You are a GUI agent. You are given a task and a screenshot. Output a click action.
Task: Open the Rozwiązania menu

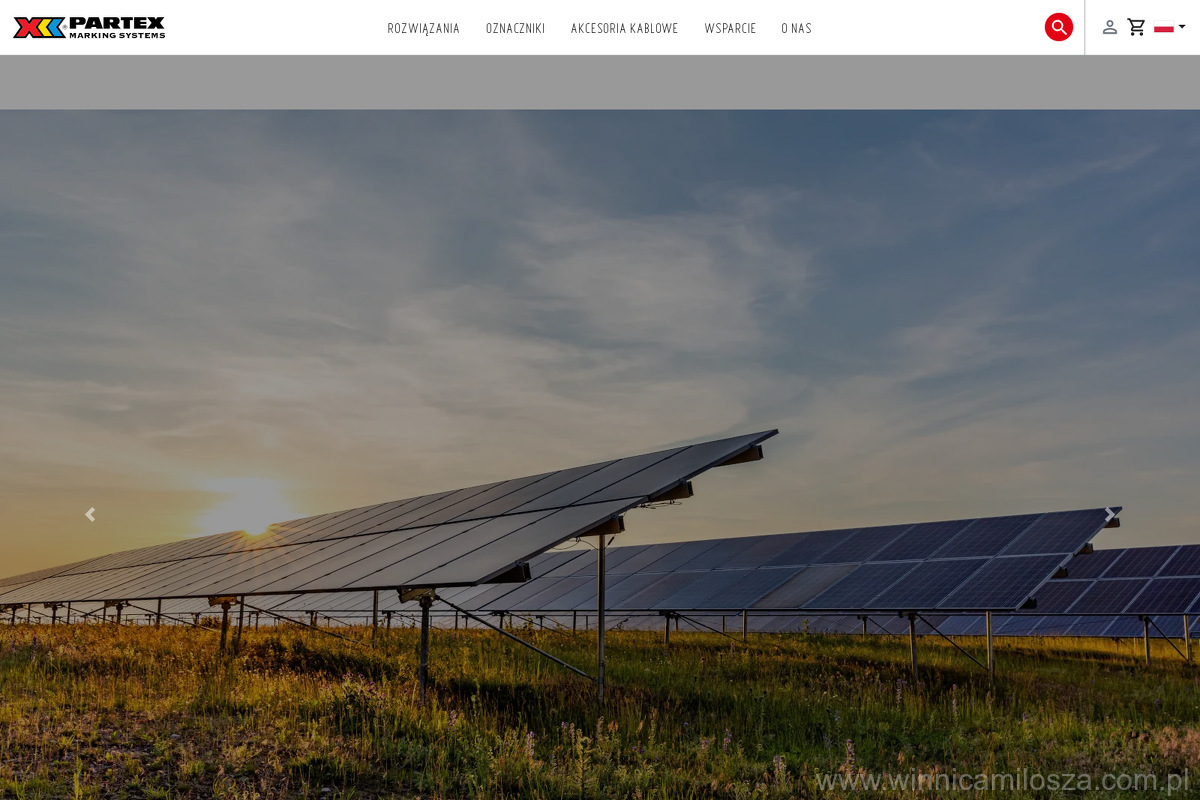[x=424, y=28]
